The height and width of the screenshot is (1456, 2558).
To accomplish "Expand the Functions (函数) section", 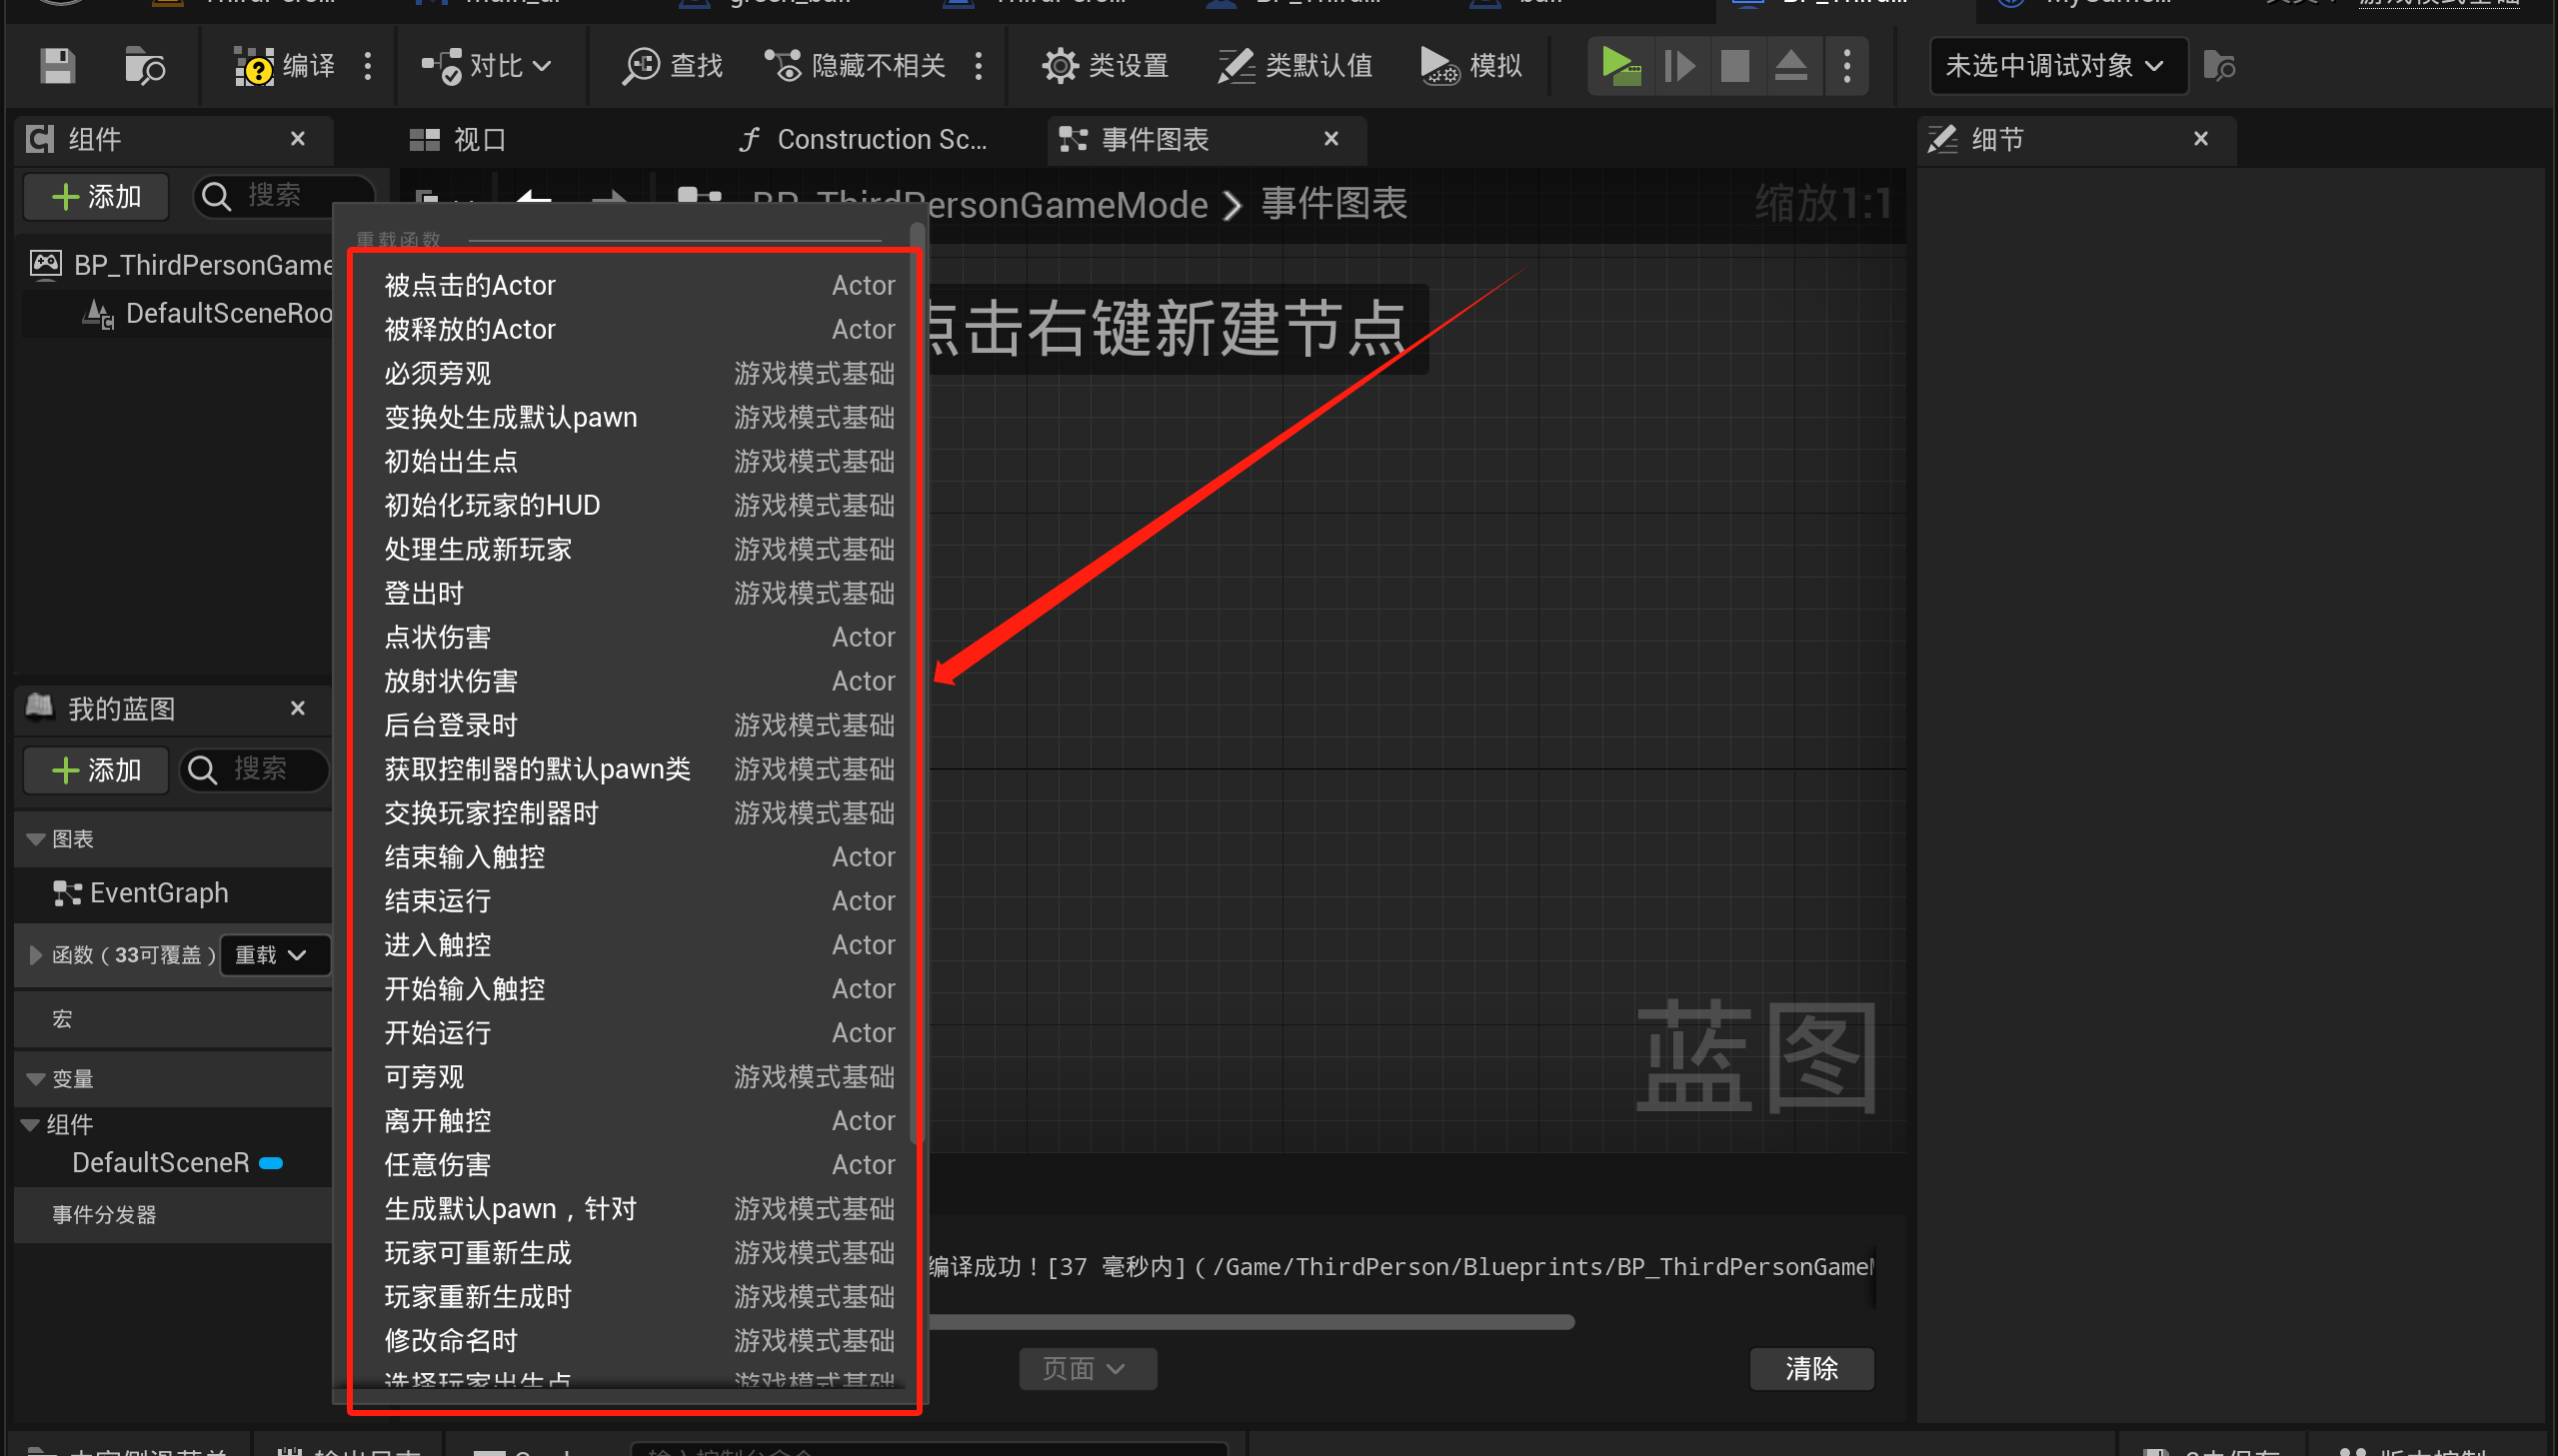I will pyautogui.click(x=36, y=955).
